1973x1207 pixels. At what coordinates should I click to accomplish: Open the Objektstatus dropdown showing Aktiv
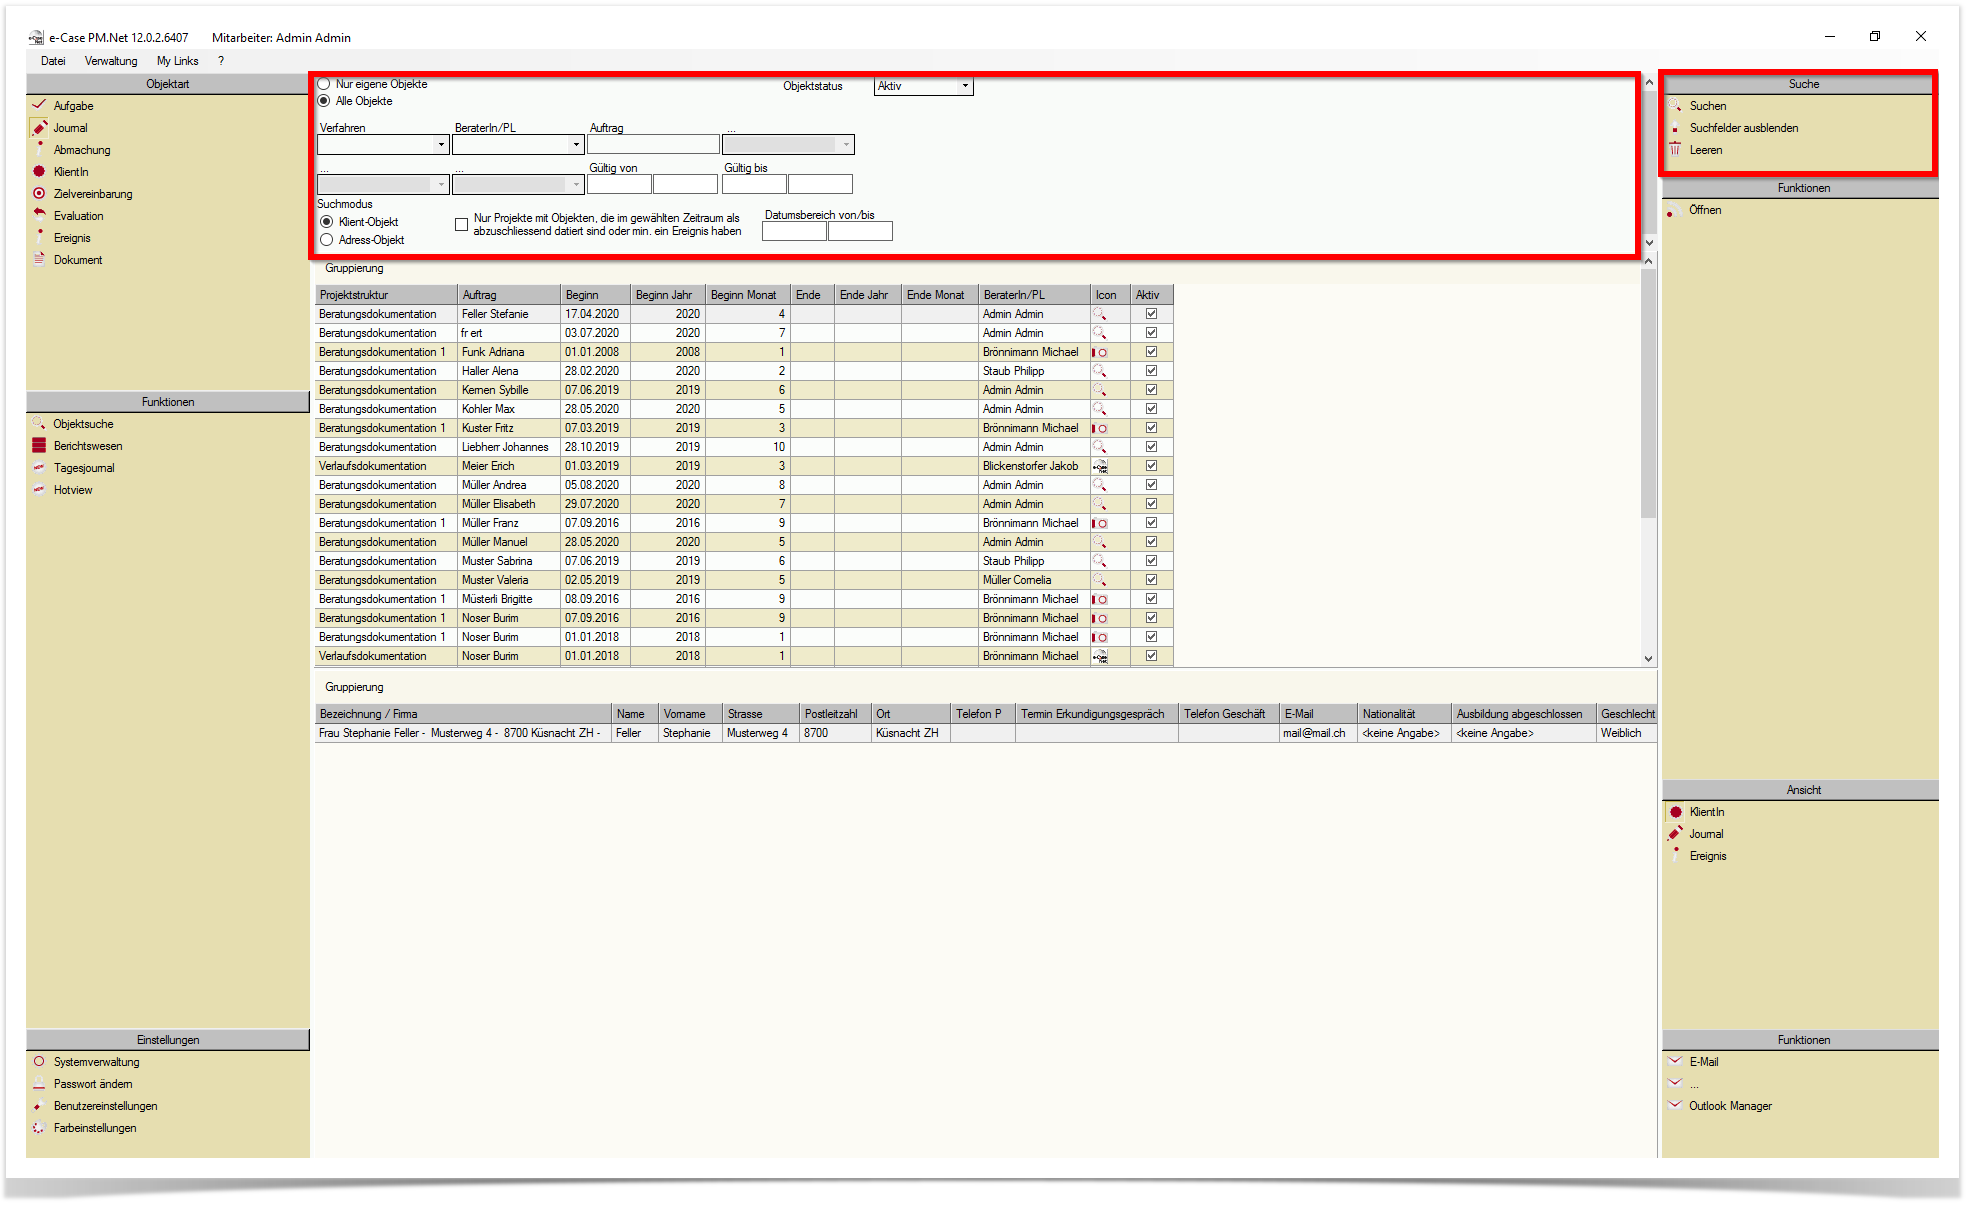[923, 86]
